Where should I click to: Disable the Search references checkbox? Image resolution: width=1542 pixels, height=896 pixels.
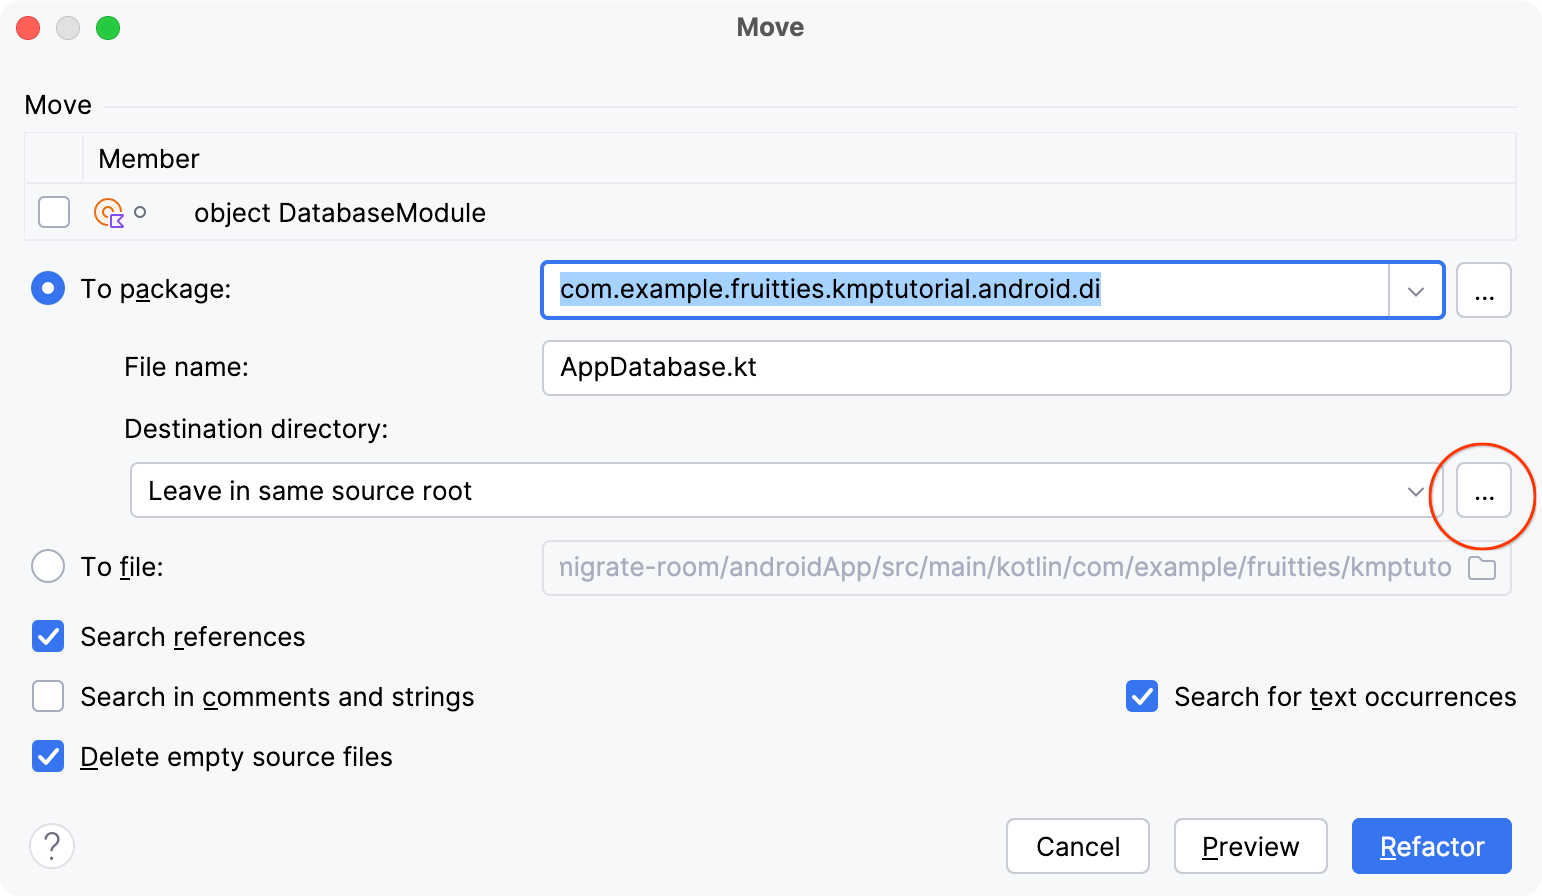coord(48,637)
